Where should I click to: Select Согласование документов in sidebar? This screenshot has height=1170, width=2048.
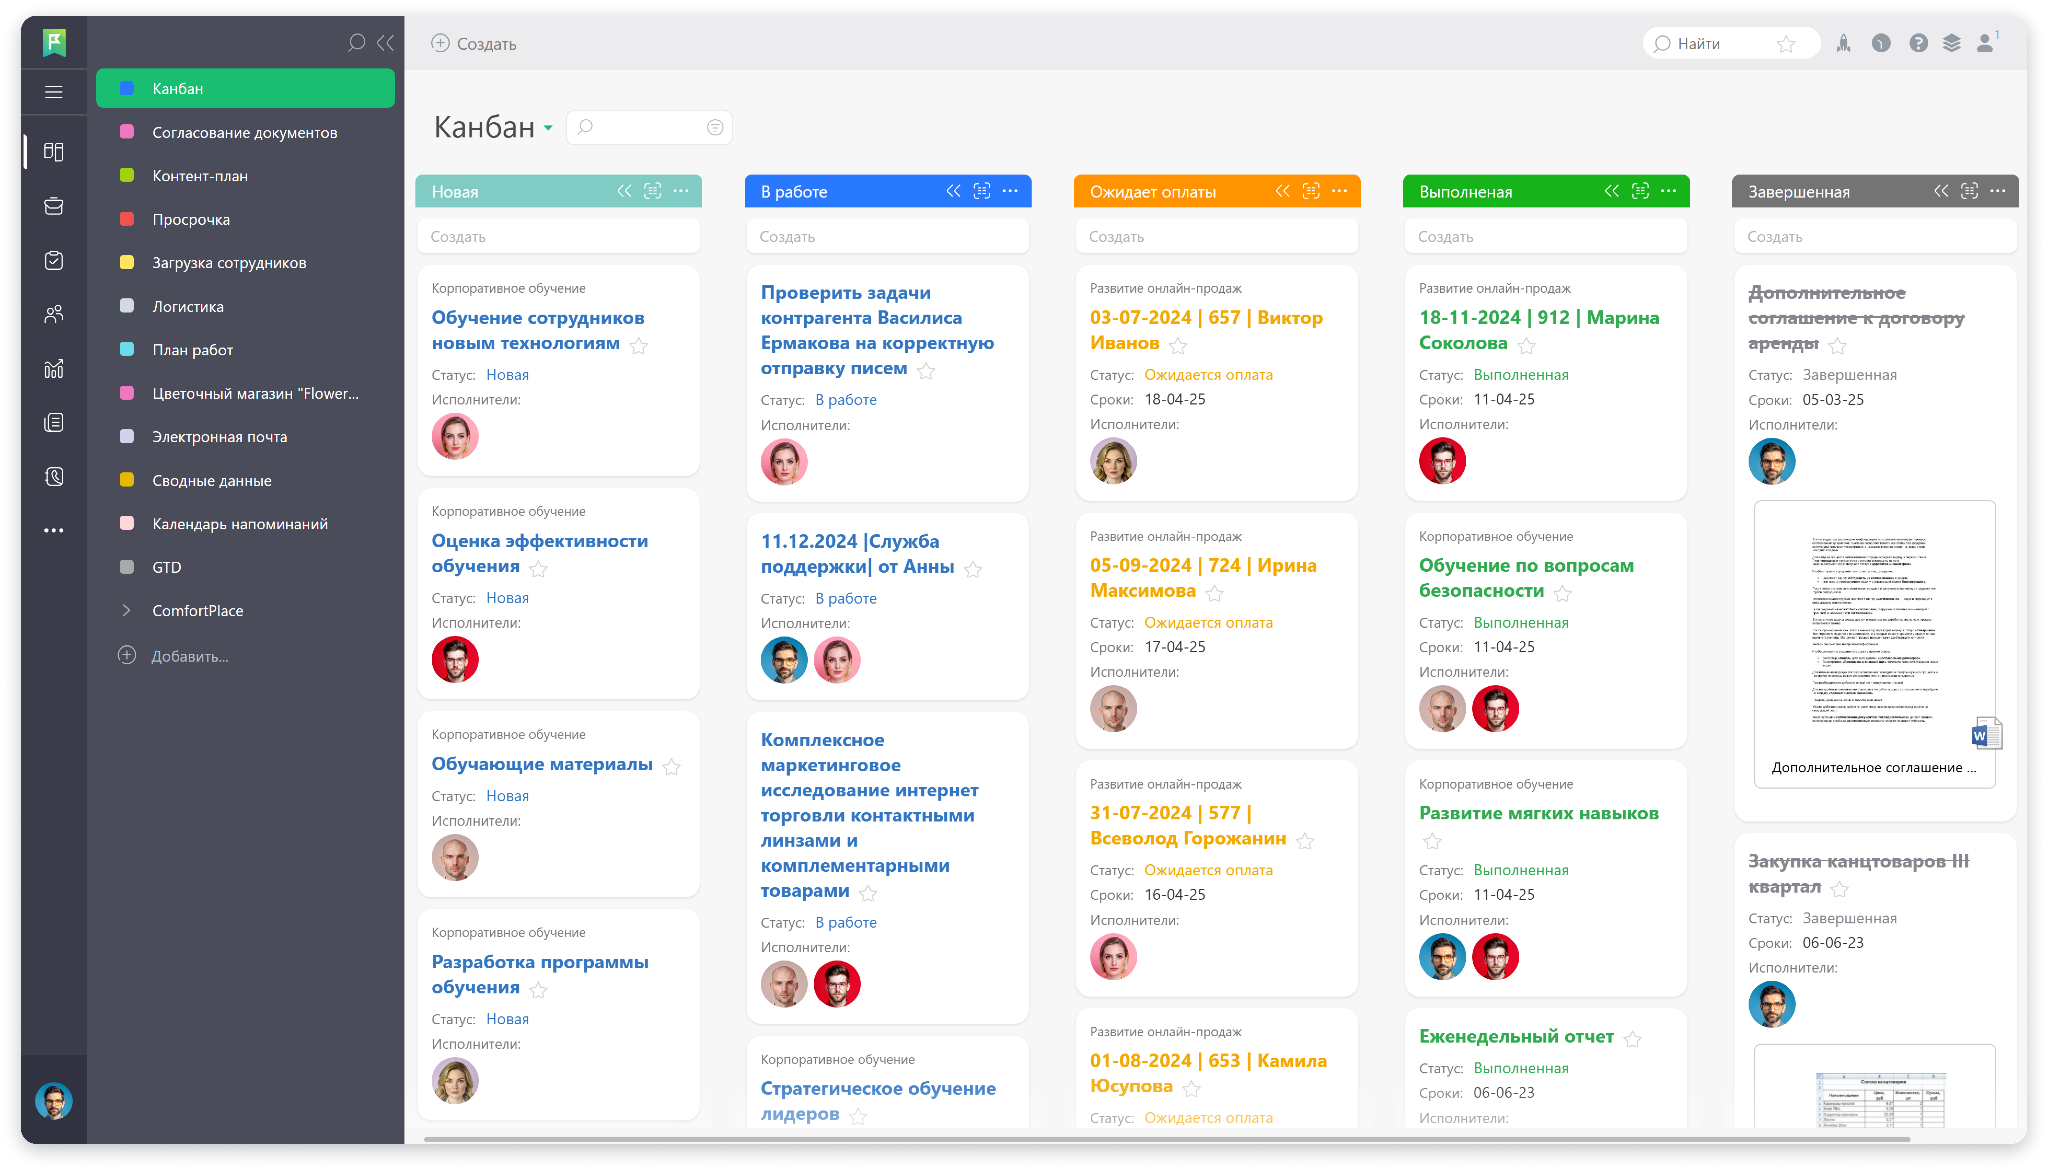(x=245, y=132)
